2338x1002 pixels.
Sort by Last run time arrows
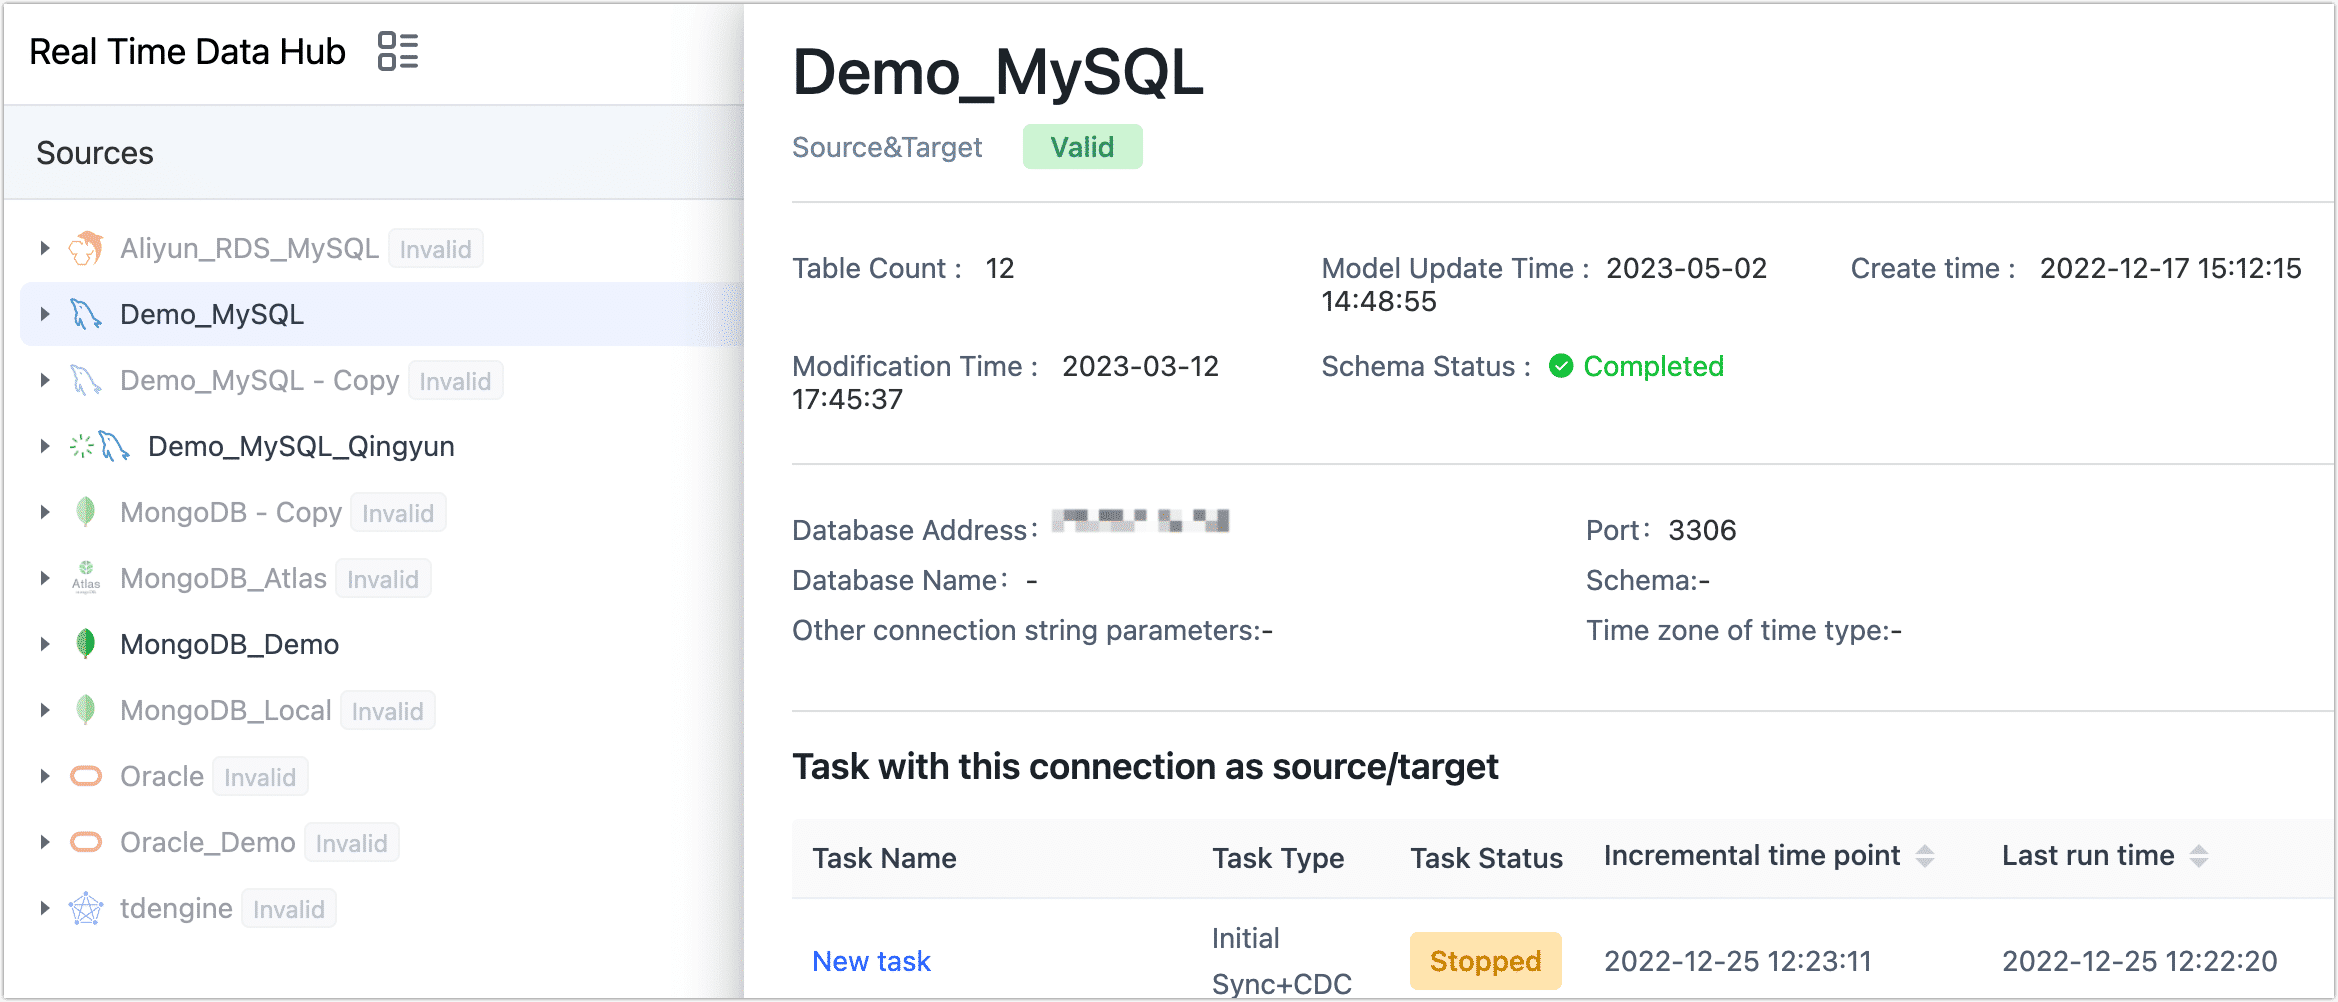(x=2199, y=856)
